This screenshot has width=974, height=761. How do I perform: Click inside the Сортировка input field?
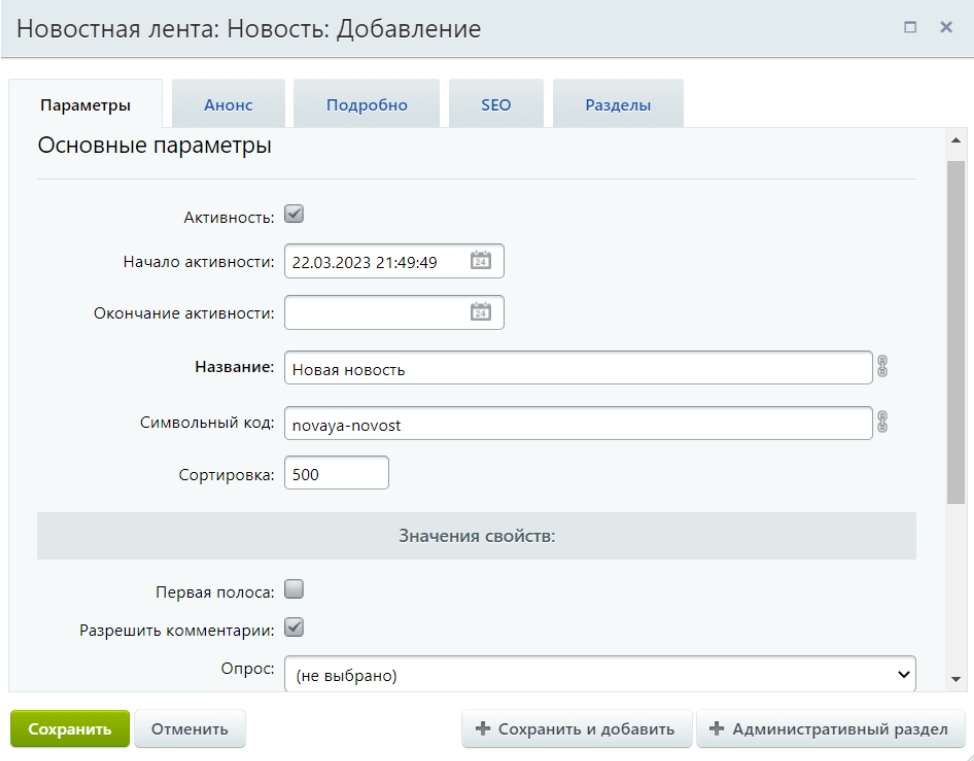click(x=336, y=476)
